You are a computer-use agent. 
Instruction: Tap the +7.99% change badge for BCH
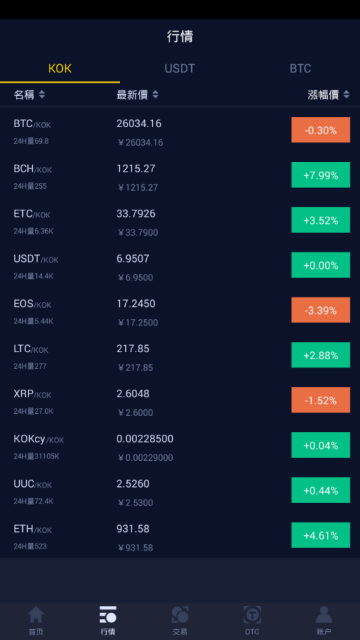tap(320, 175)
